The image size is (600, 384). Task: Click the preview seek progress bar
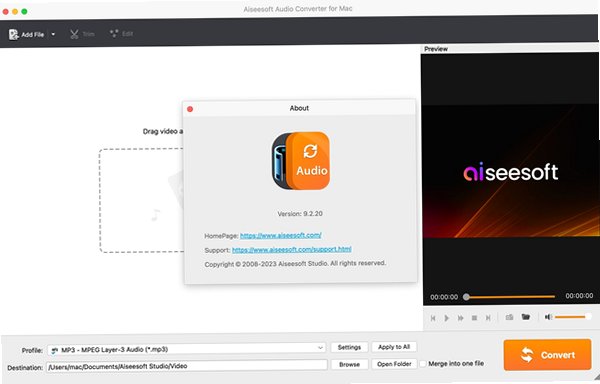pos(510,296)
